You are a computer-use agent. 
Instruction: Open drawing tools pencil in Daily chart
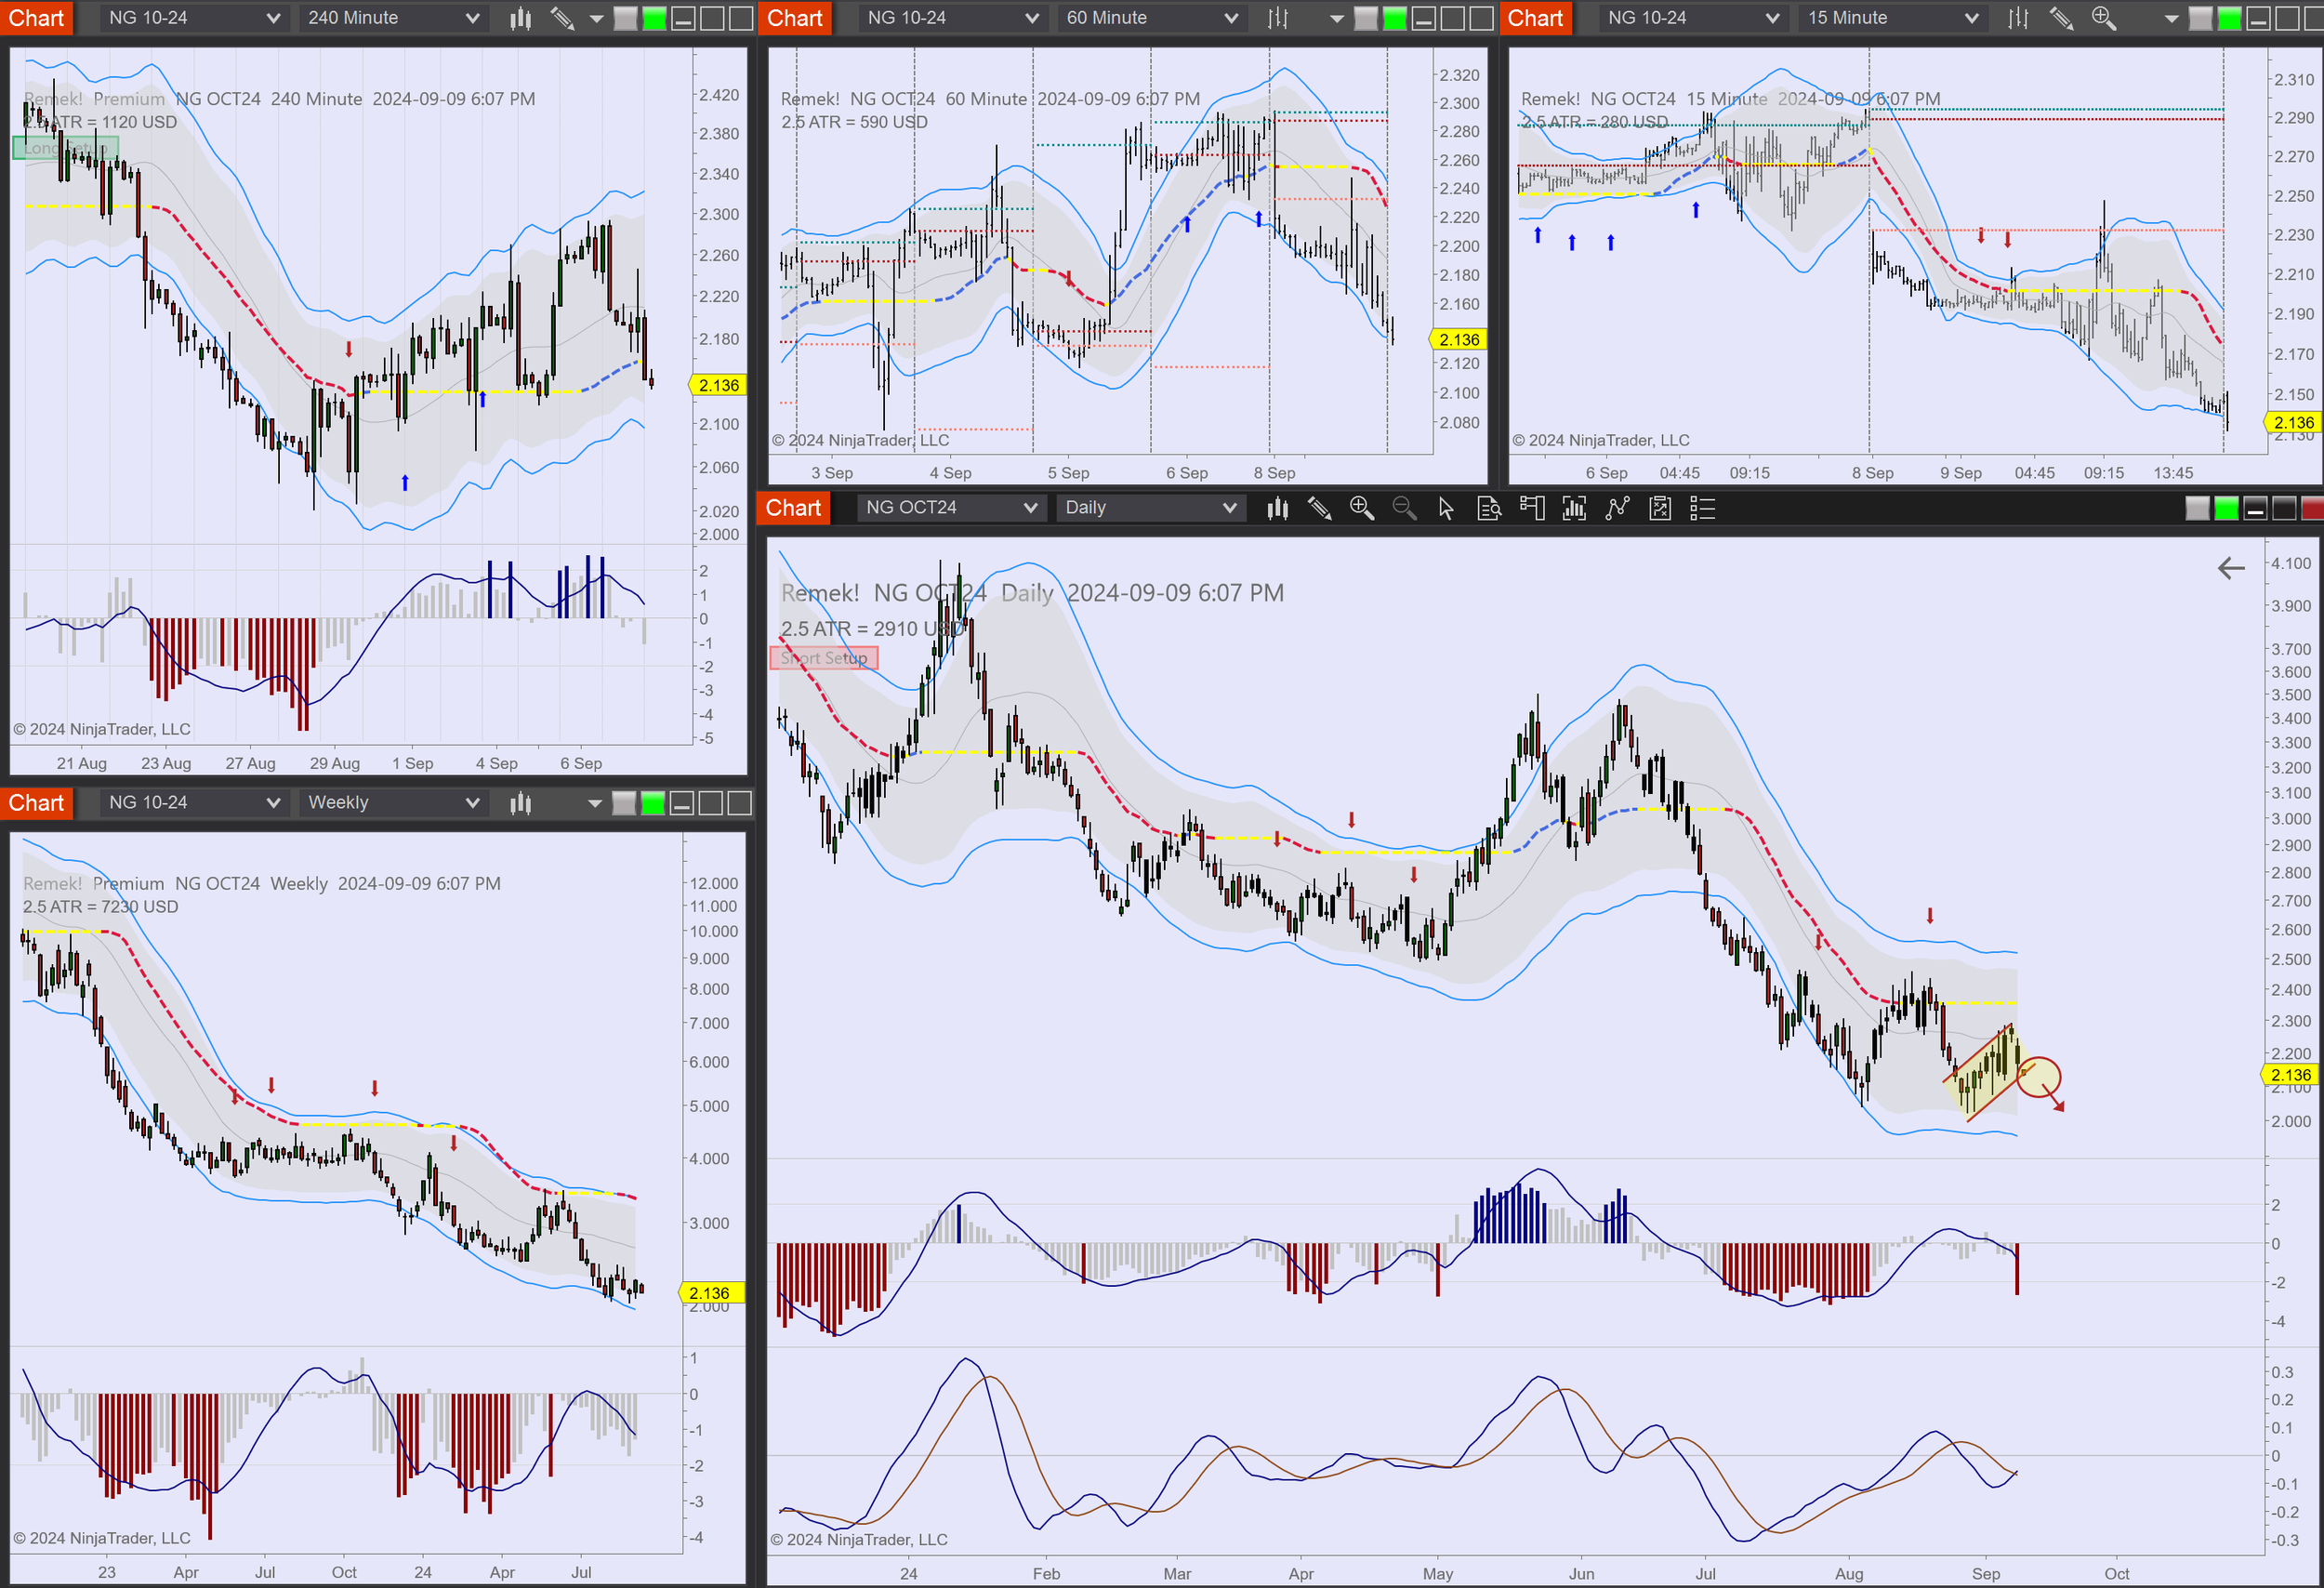click(x=1320, y=508)
